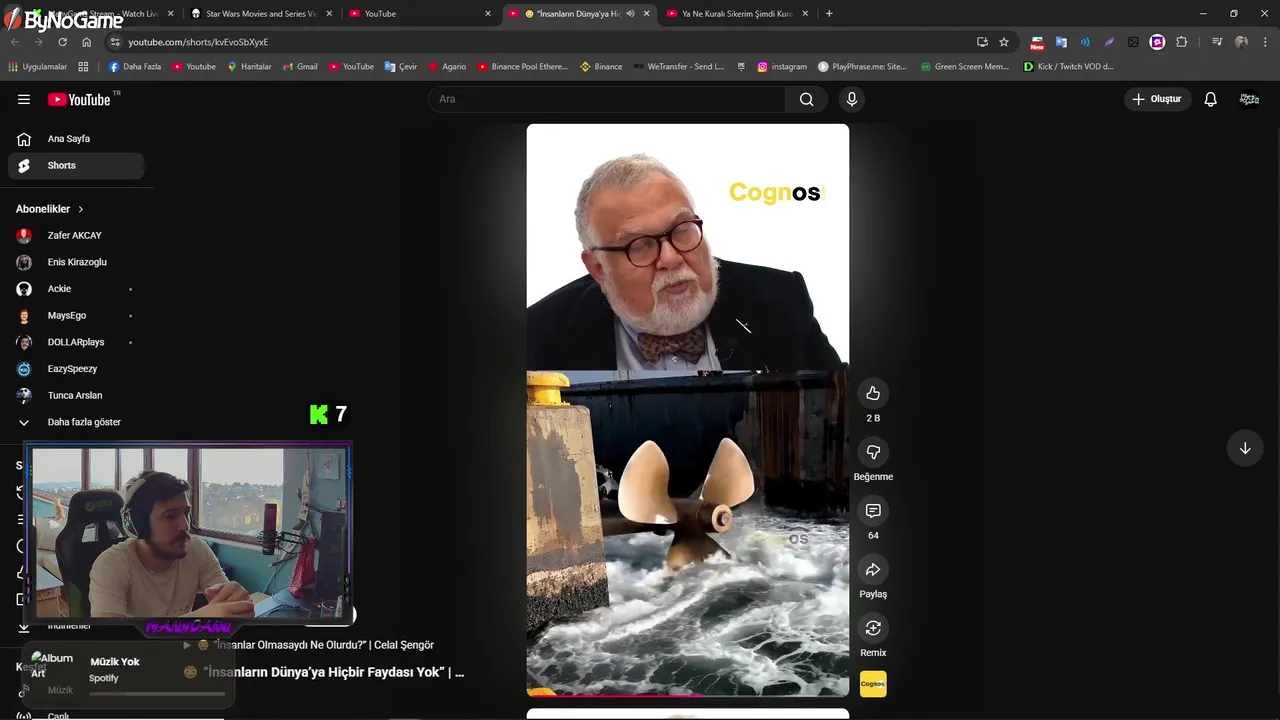Open Gmail bookmark
Viewport: 1280px width, 720px height.
(x=298, y=67)
